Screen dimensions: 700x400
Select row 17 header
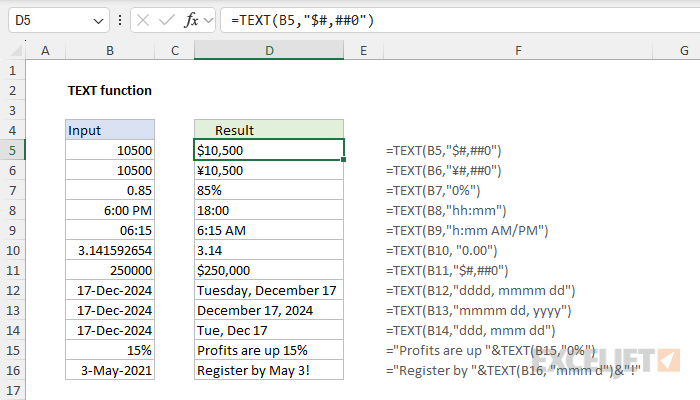click(12, 390)
